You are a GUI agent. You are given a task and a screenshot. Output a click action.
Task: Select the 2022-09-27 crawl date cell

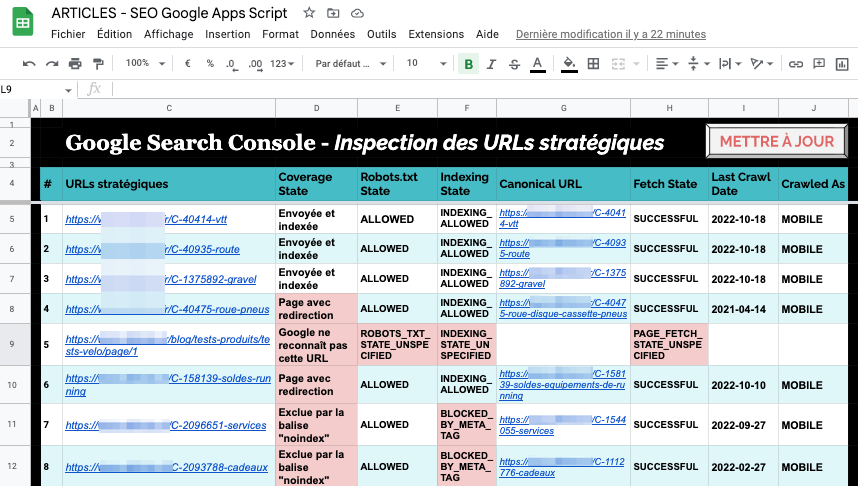click(743, 425)
